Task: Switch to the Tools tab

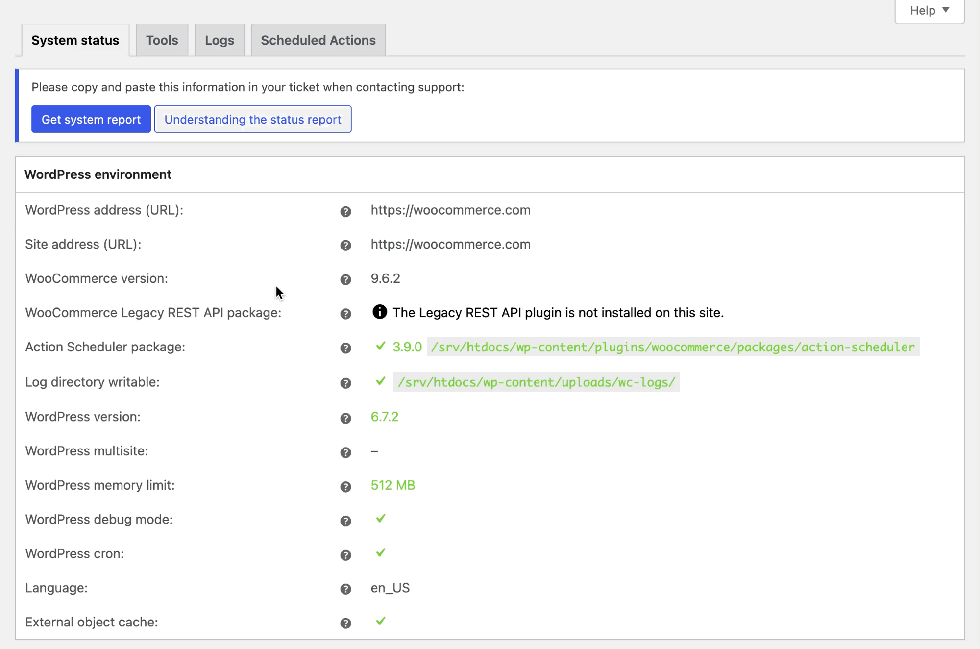Action: (161, 40)
